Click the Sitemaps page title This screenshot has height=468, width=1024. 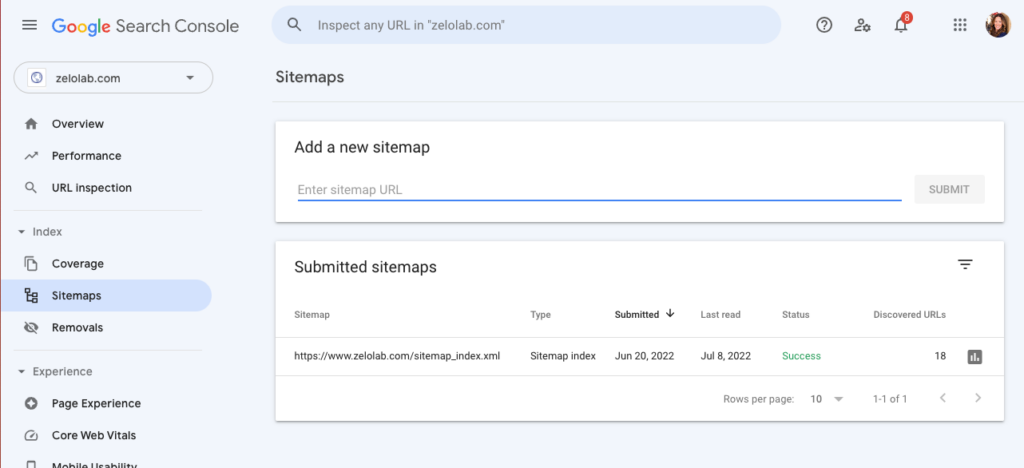(310, 77)
